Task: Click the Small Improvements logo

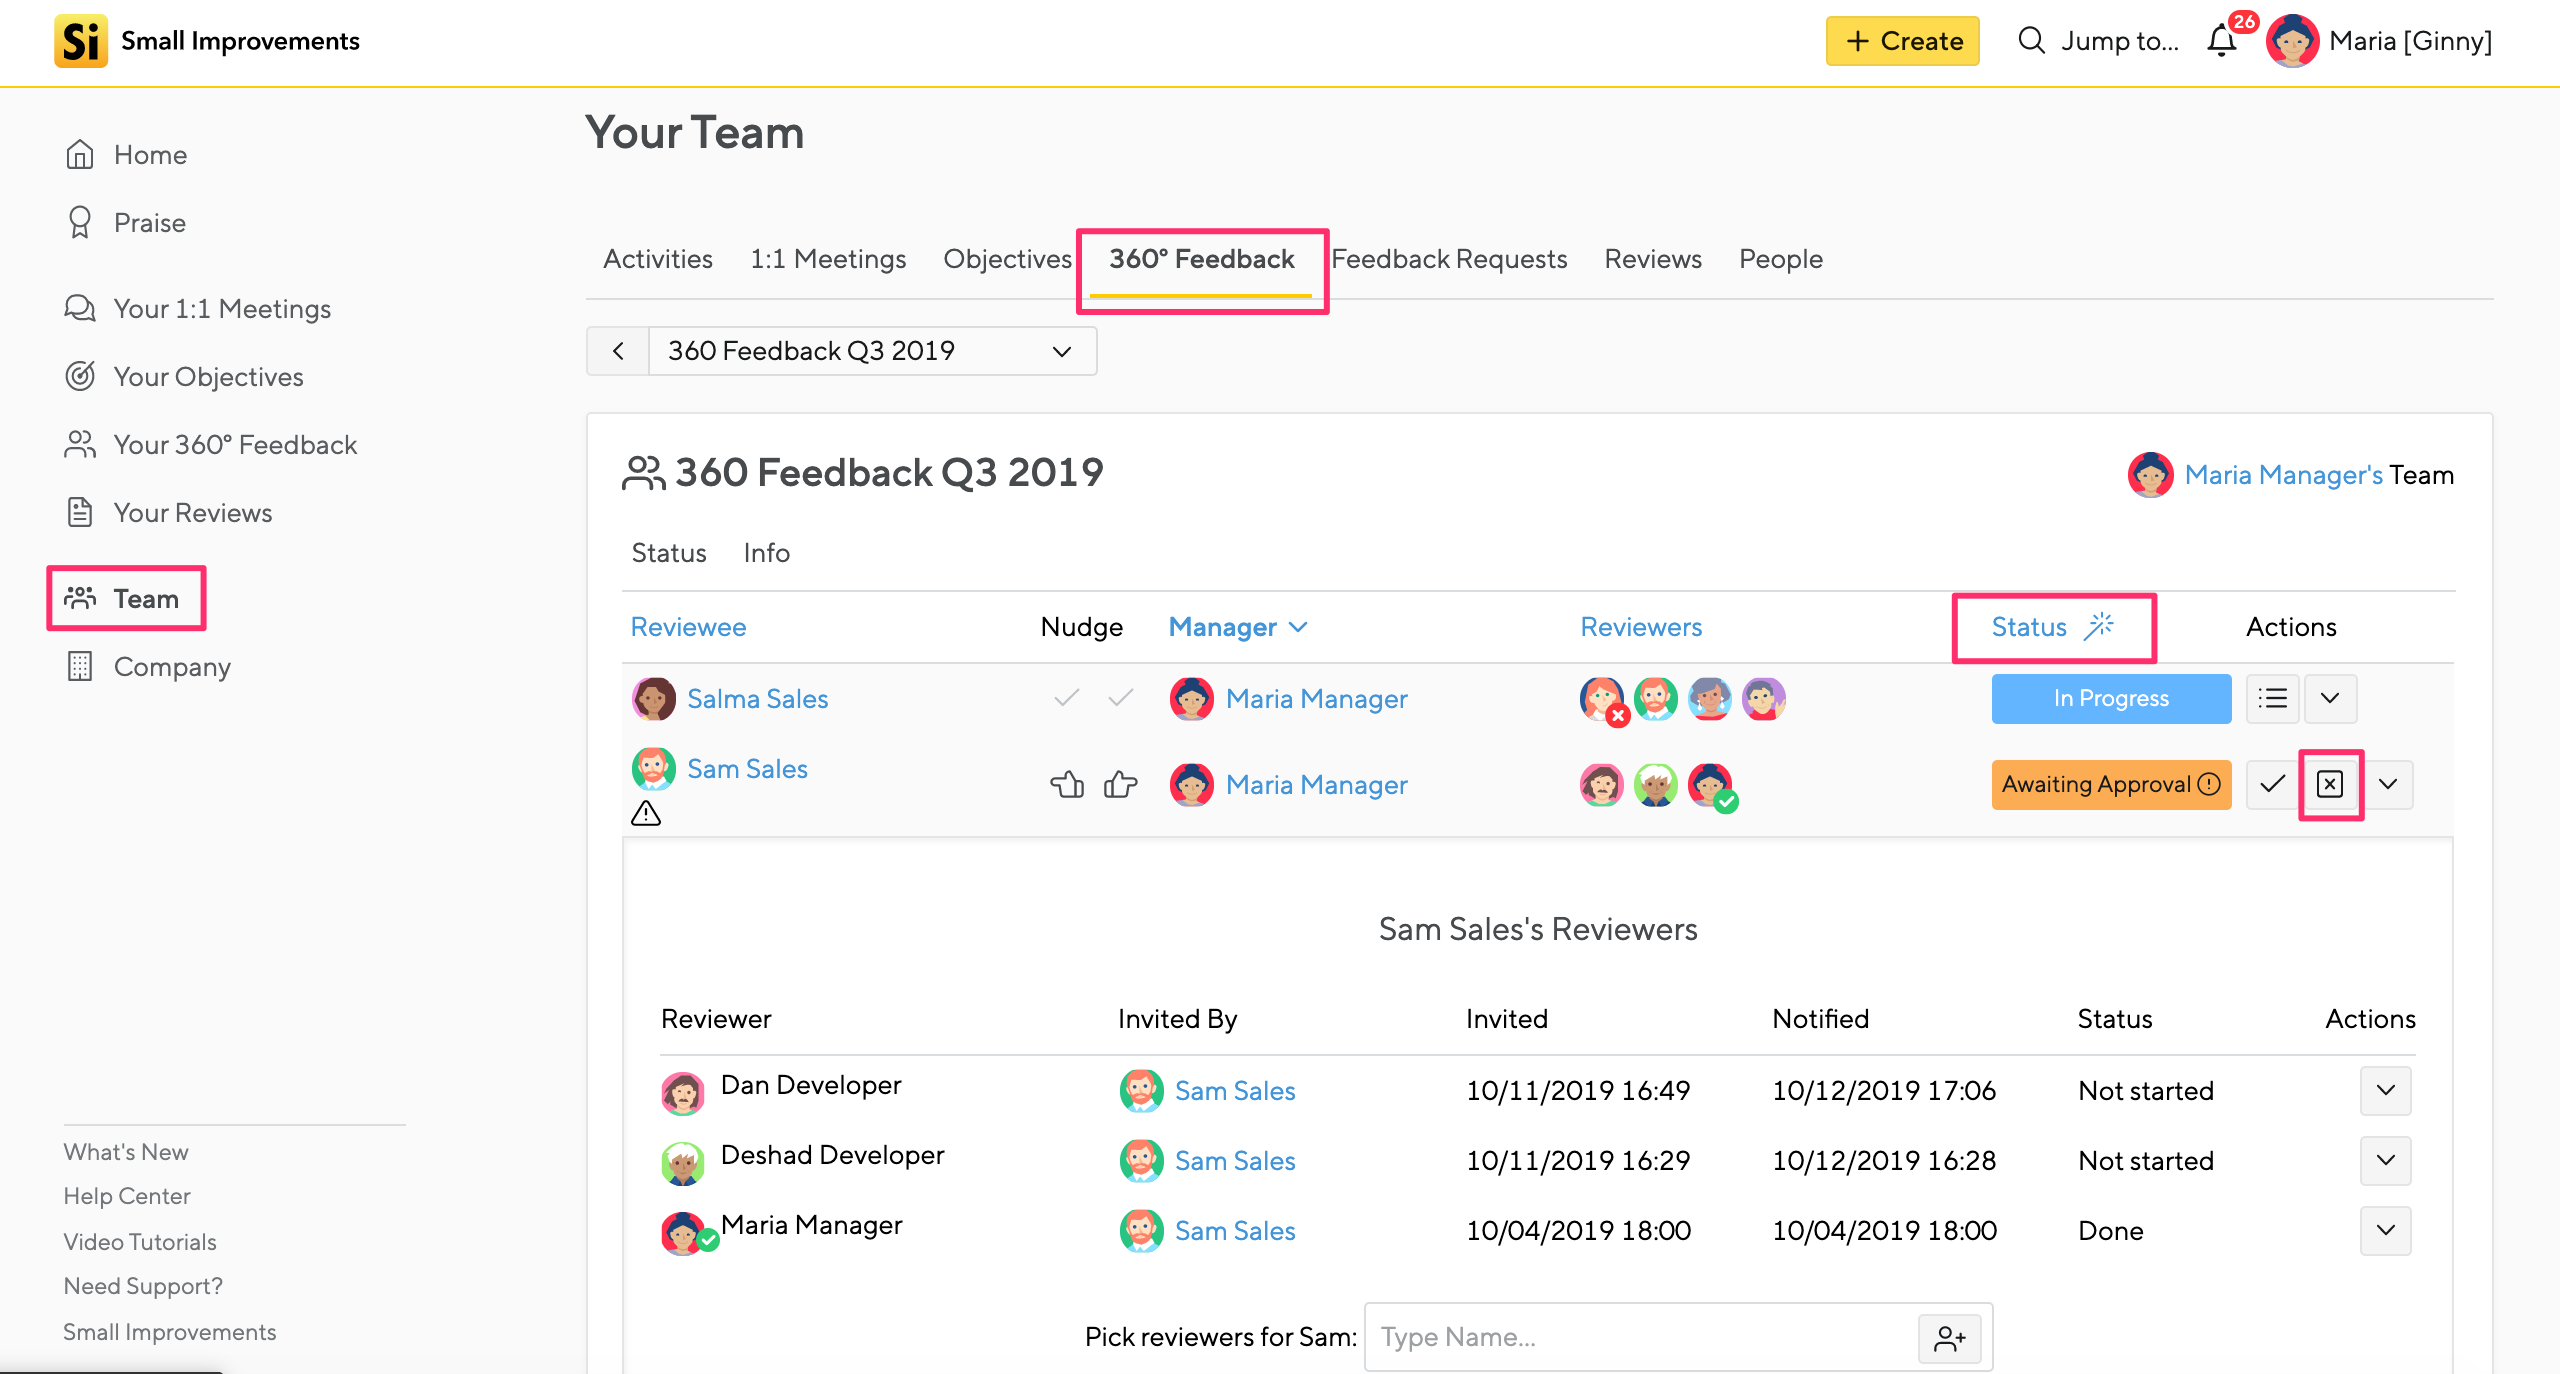Action: (80, 41)
